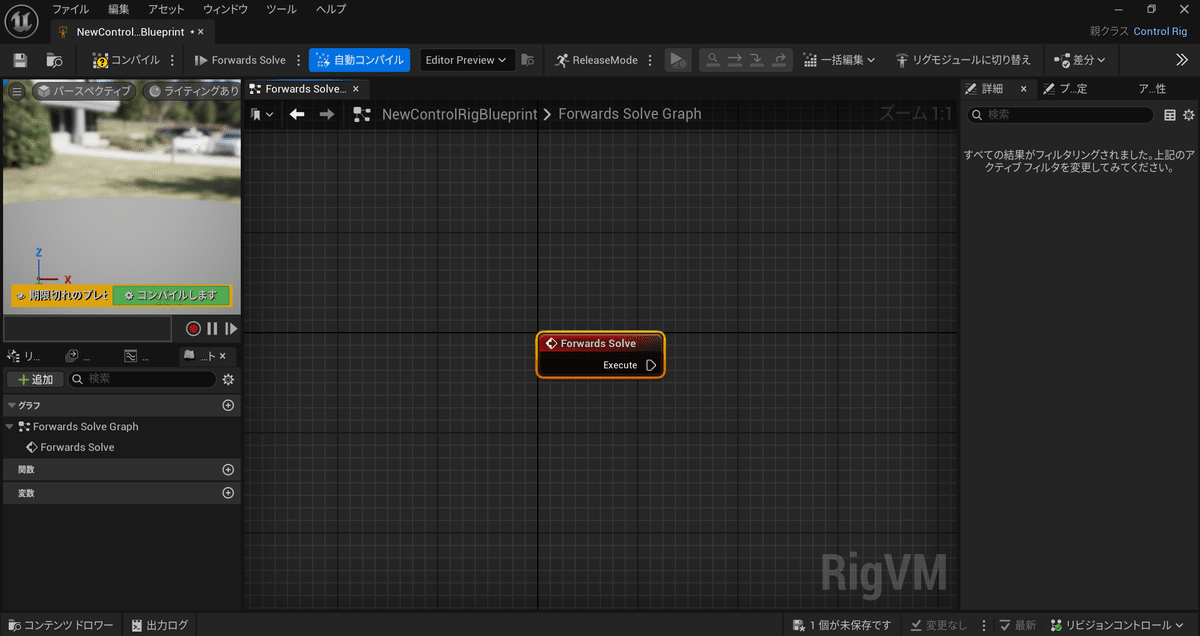Open the Editor Preview dropdown
The height and width of the screenshot is (636, 1200).
(466, 60)
